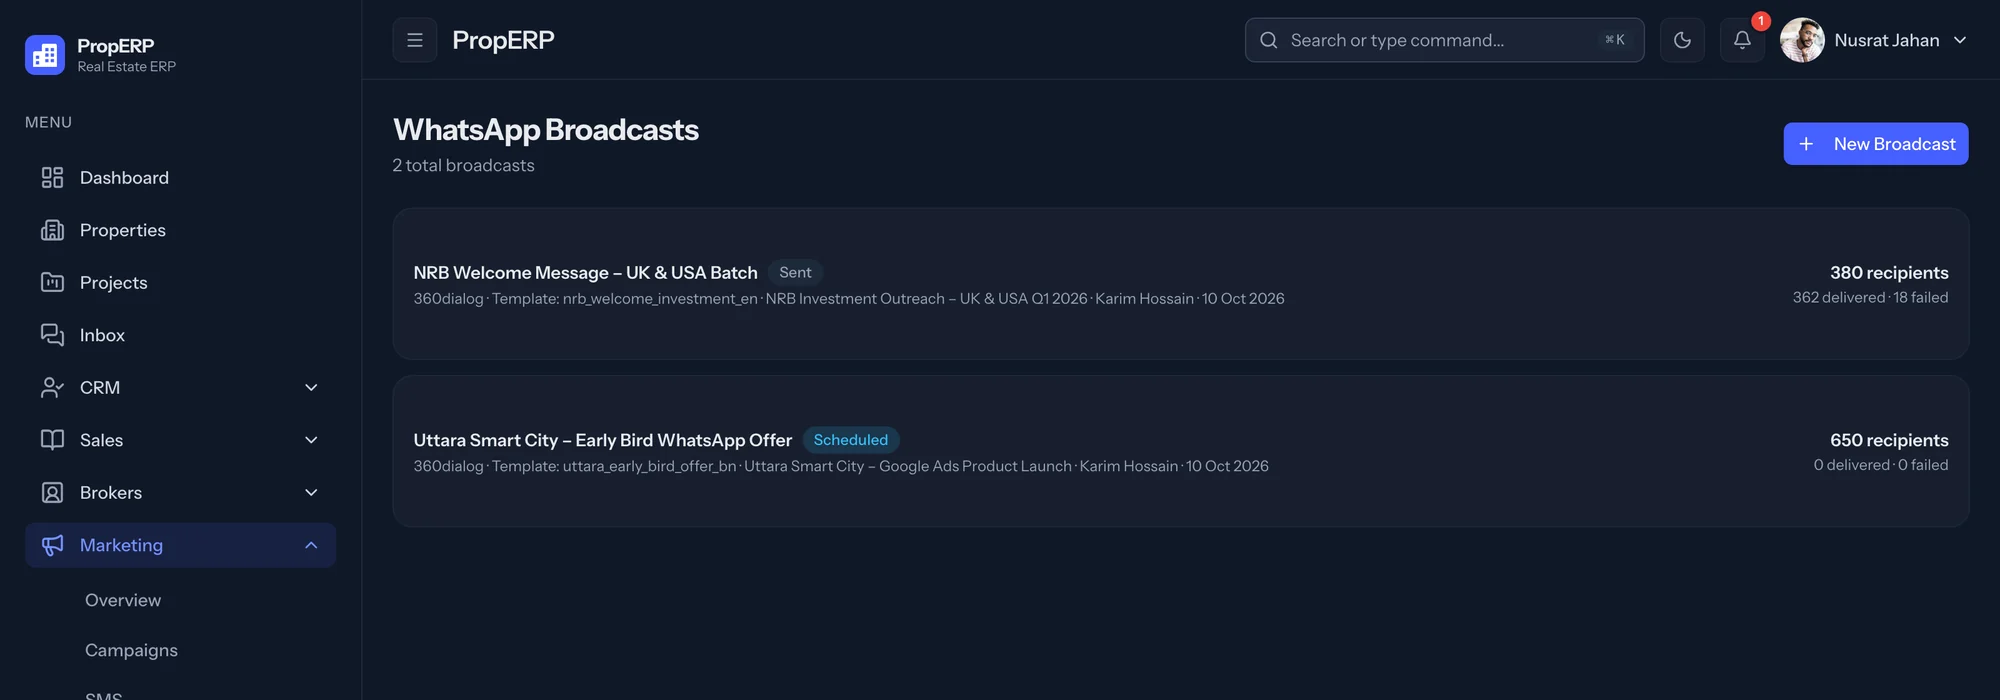This screenshot has width=2000, height=700.
Task: Toggle dark mode with moon icon
Action: click(1682, 40)
